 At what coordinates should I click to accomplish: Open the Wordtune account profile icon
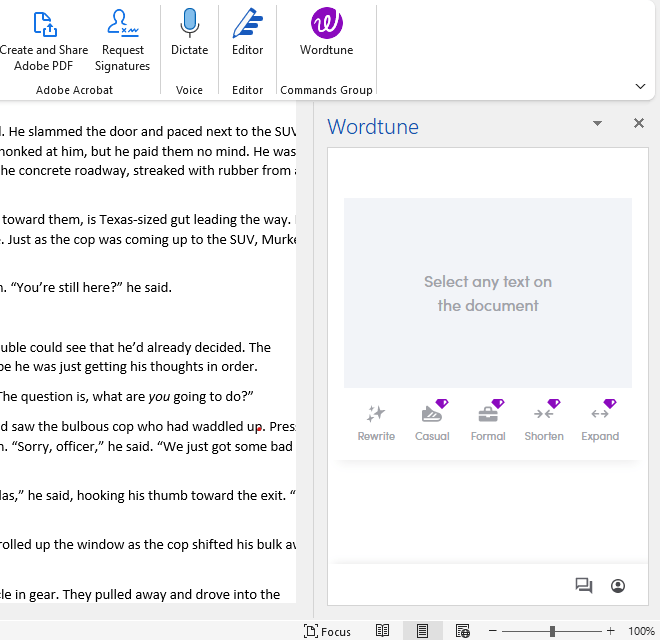click(x=618, y=586)
